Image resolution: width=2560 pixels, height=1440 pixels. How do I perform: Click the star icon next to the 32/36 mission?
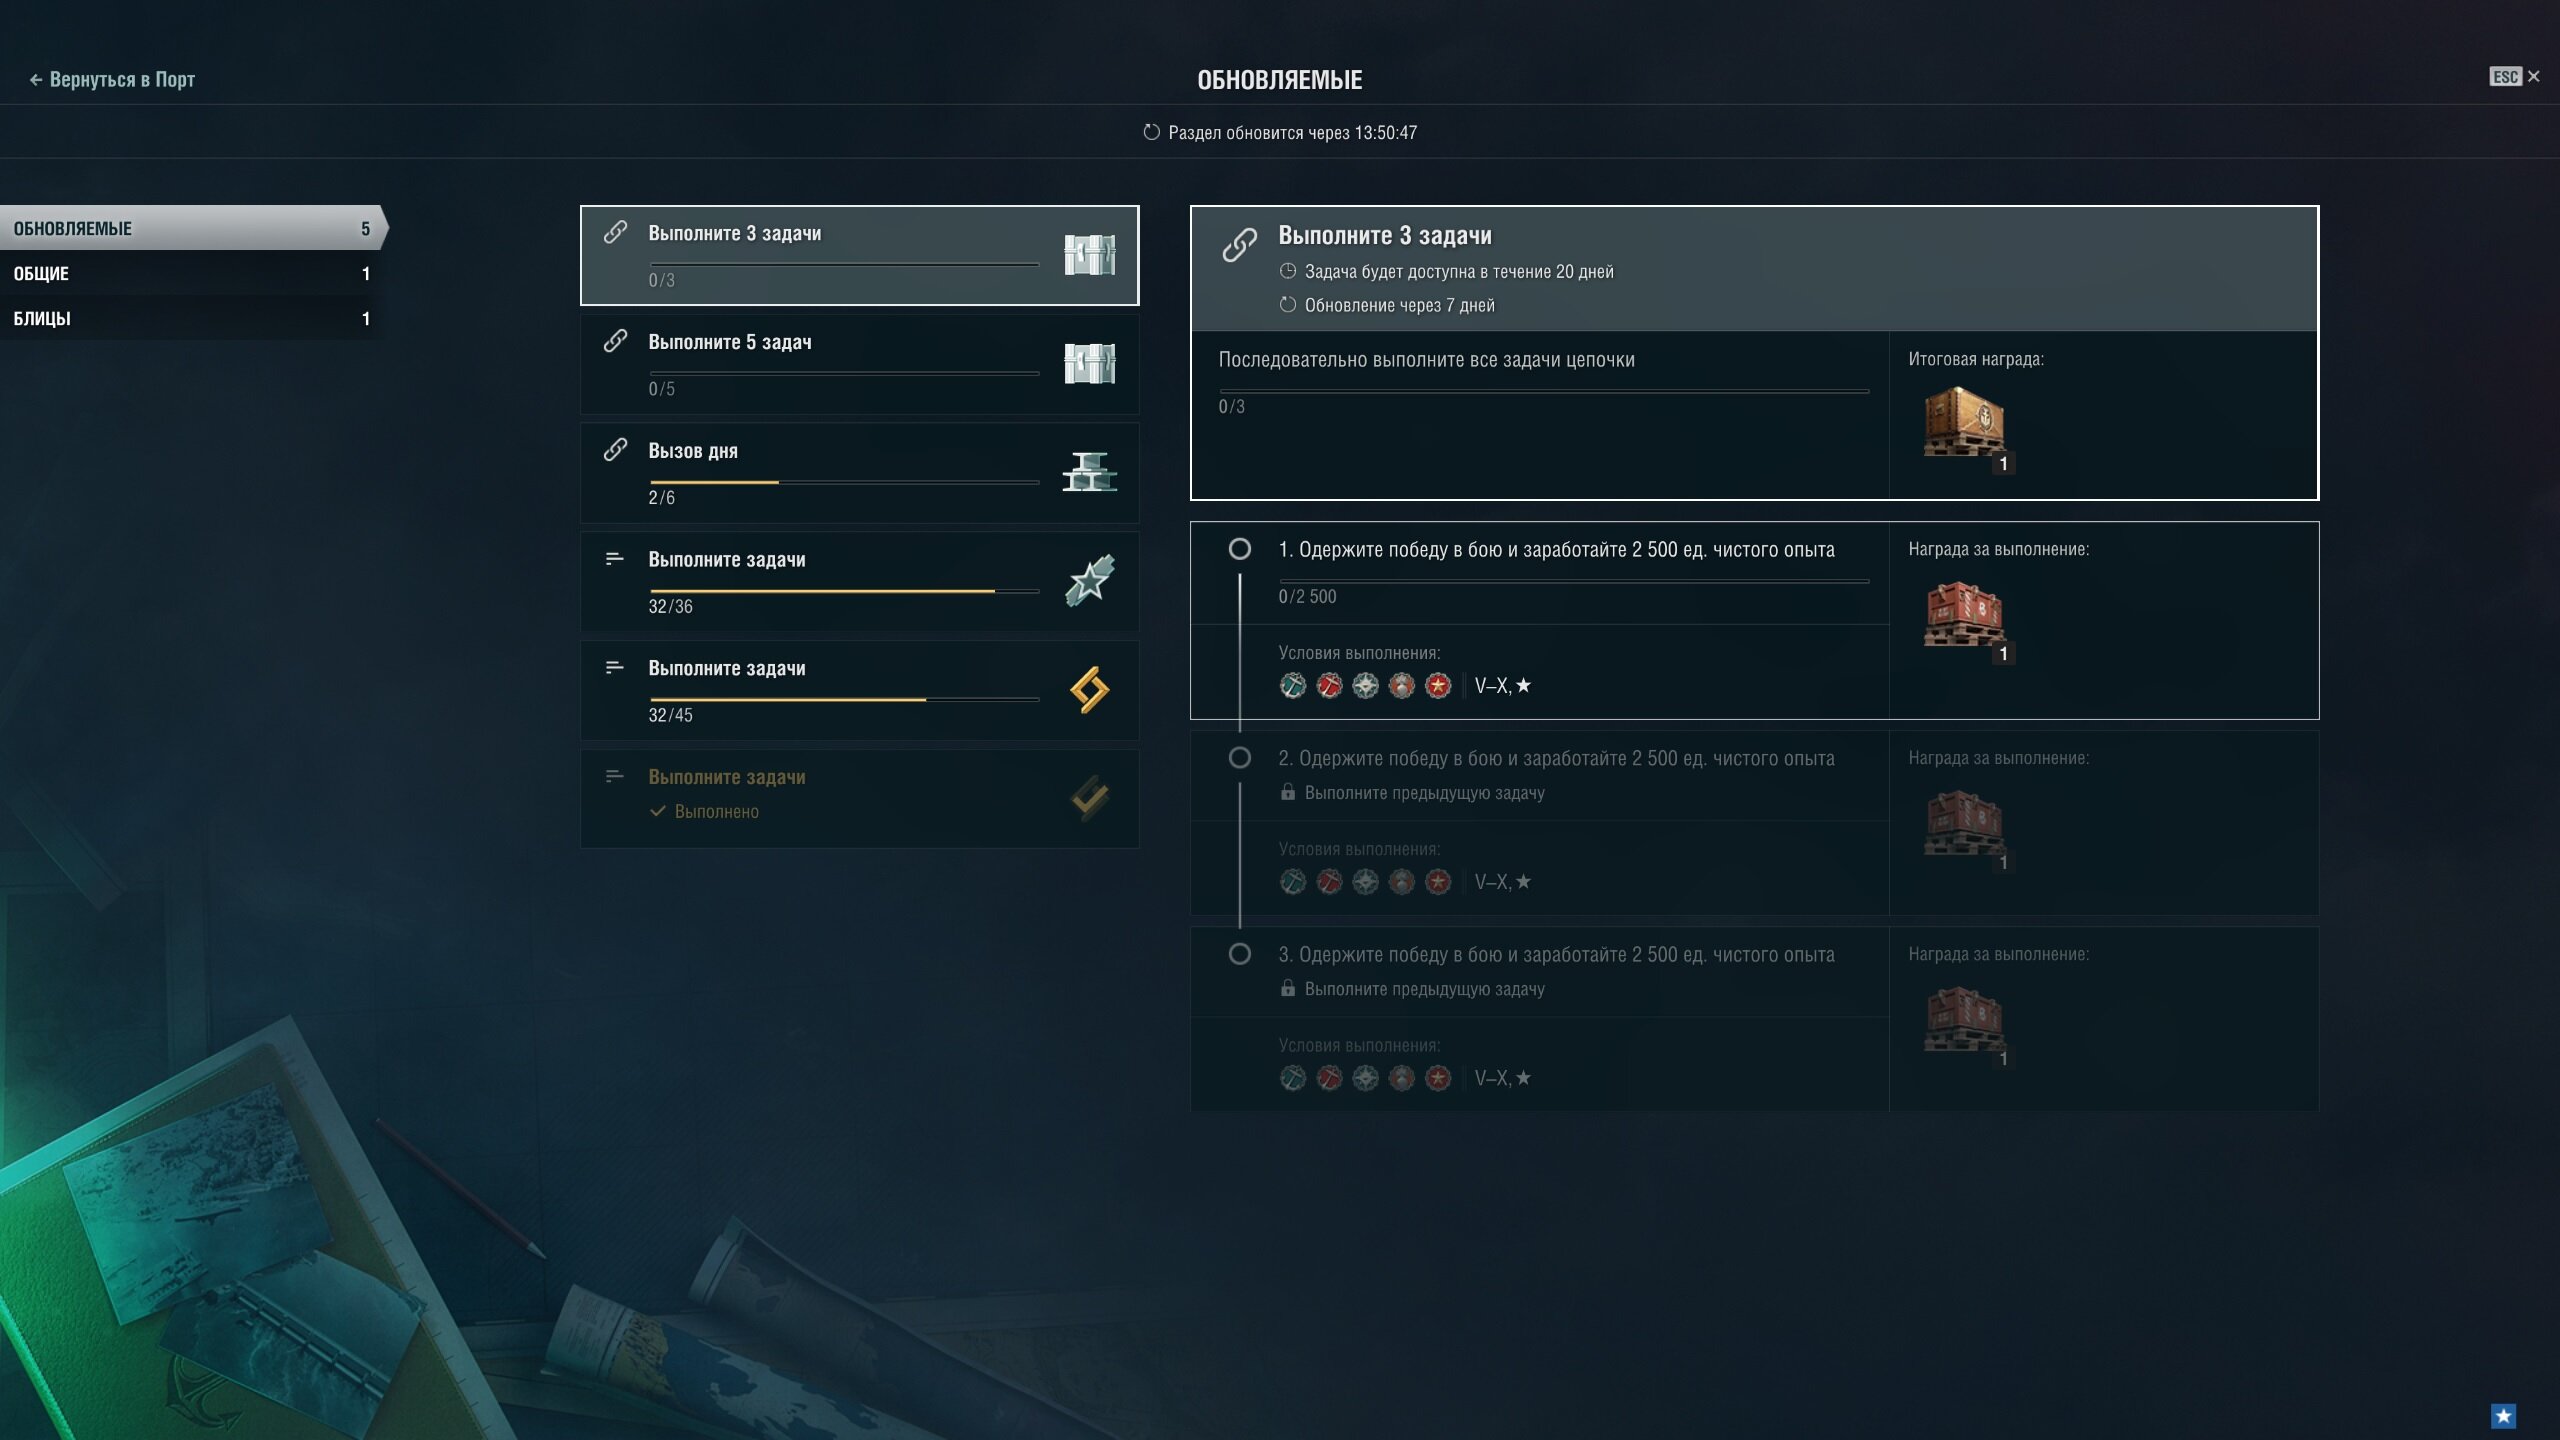(x=1089, y=580)
